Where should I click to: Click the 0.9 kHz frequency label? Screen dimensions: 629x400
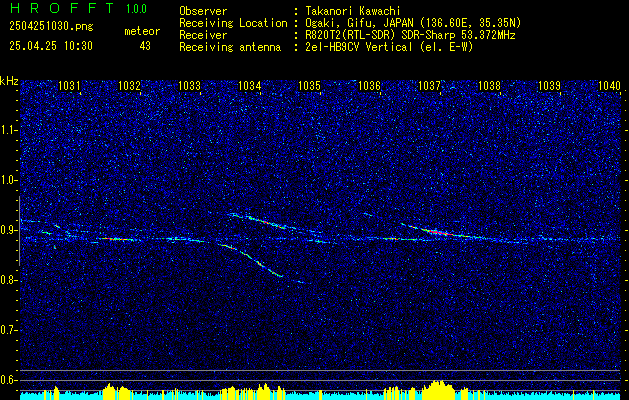8,230
